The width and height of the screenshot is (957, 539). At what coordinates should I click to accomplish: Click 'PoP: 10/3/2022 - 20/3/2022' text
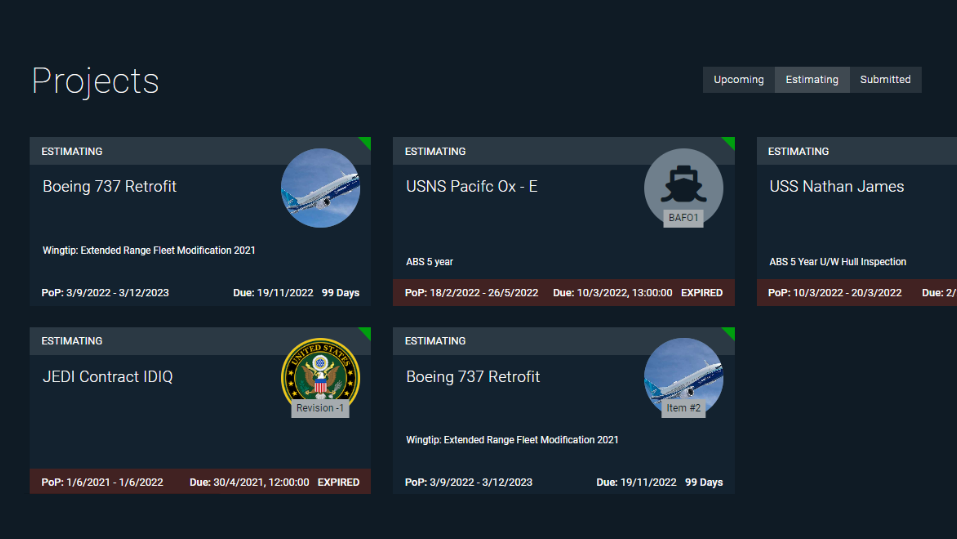point(835,293)
